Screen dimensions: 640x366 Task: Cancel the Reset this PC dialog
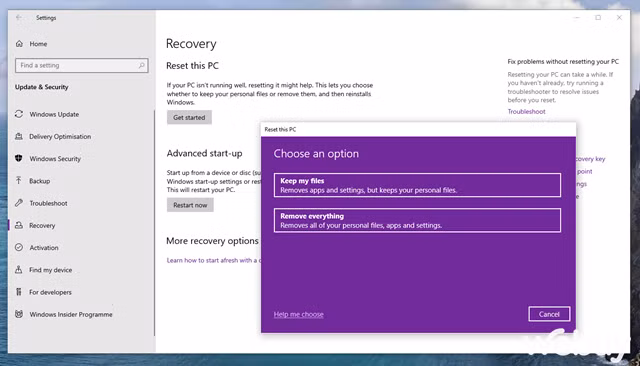[x=549, y=314]
